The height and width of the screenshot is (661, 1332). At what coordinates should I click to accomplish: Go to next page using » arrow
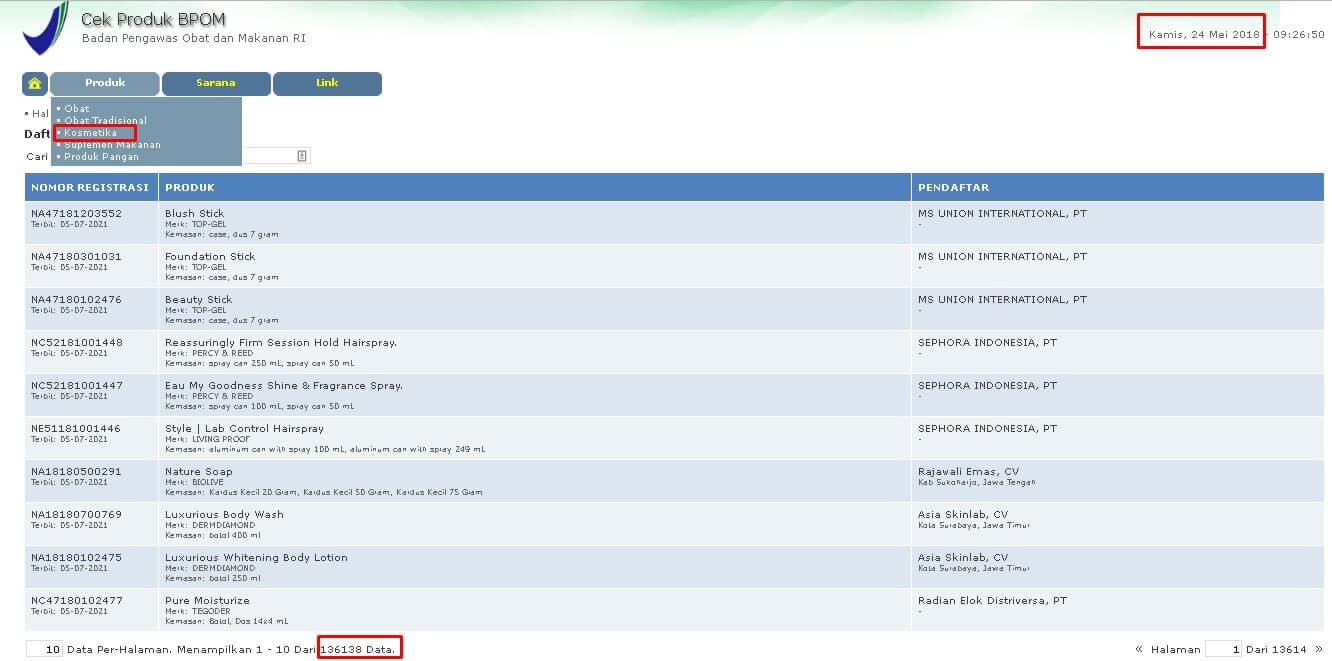click(1318, 650)
